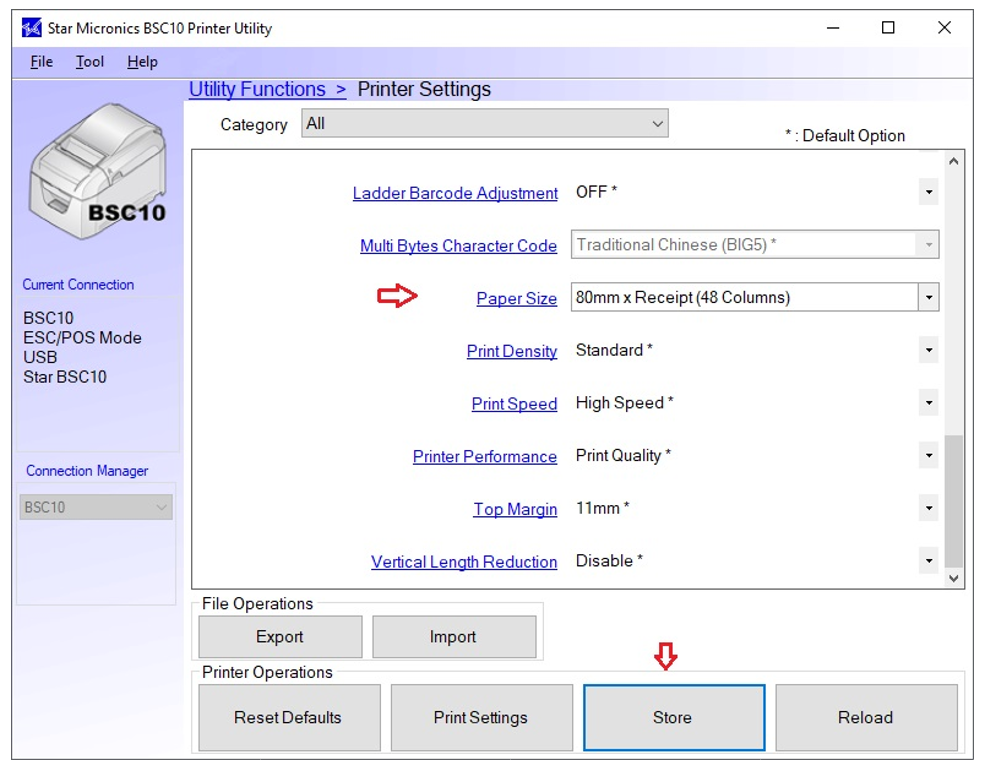Click the Printer Performance link
982x772 pixels.
[484, 456]
